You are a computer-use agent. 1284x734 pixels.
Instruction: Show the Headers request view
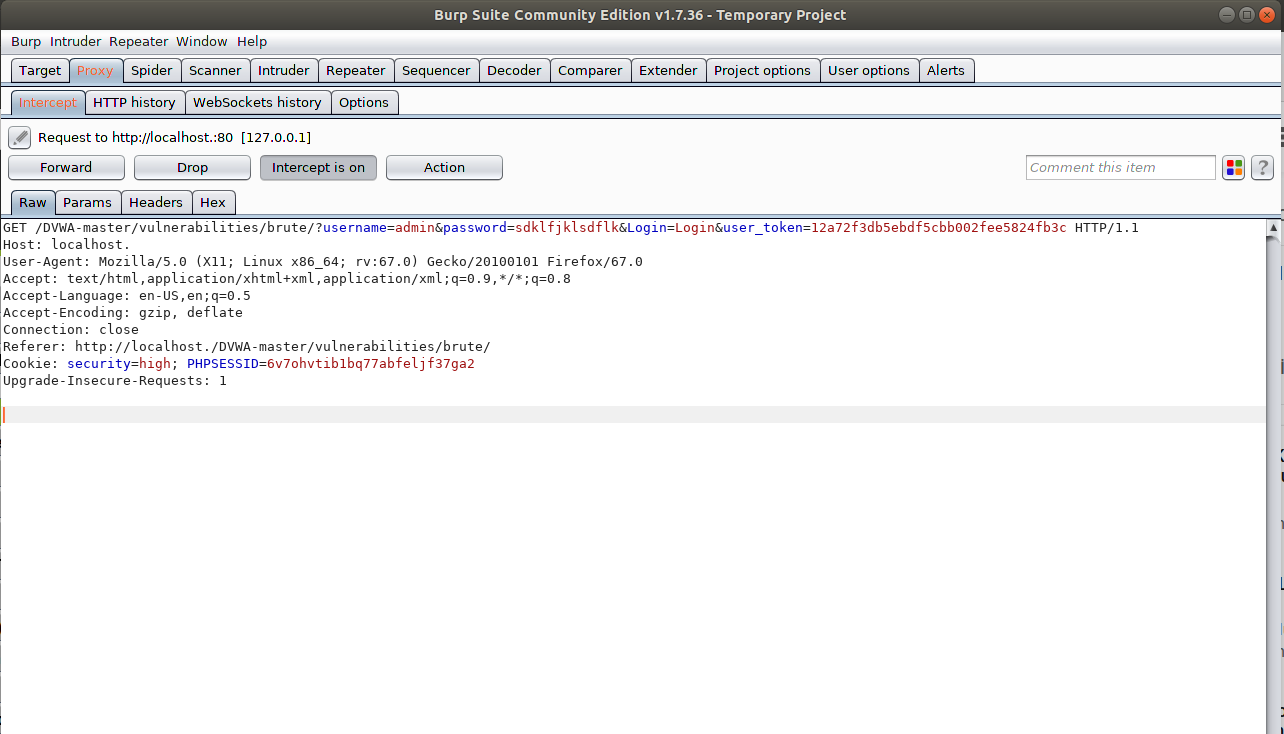click(156, 202)
